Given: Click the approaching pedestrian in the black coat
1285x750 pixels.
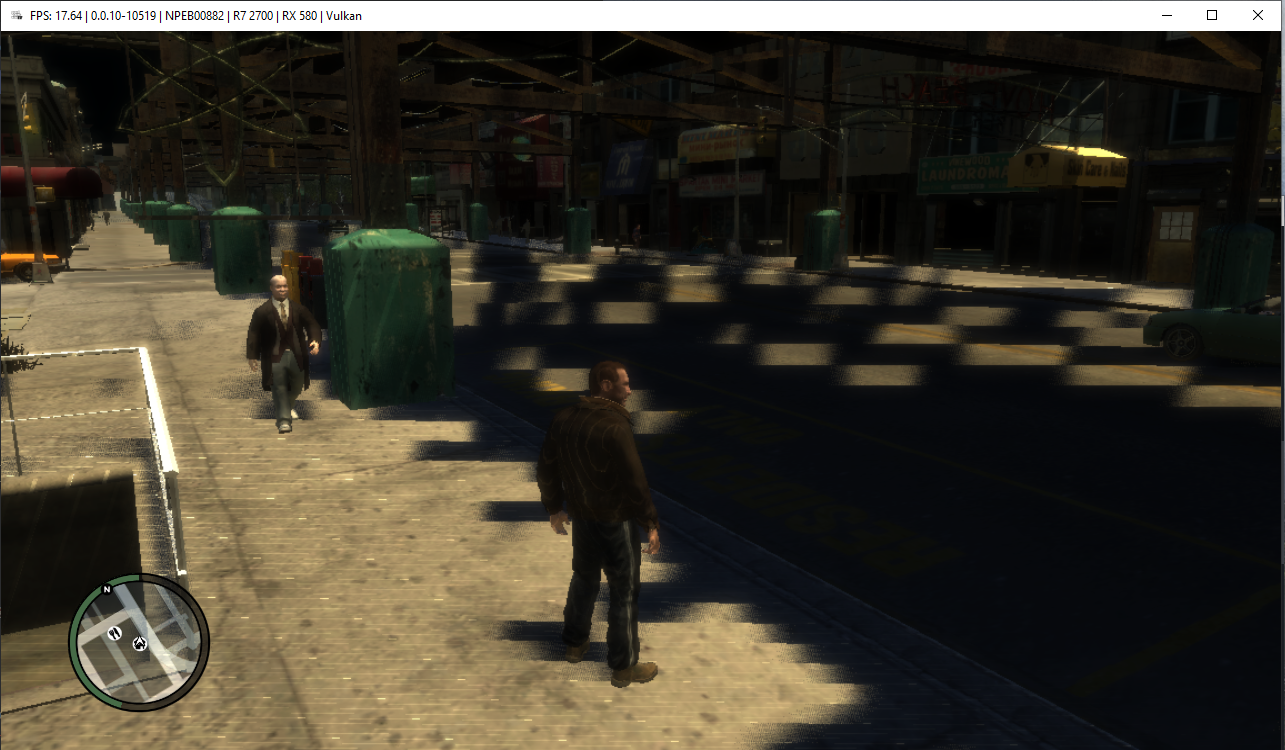Looking at the screenshot, I should point(283,352).
